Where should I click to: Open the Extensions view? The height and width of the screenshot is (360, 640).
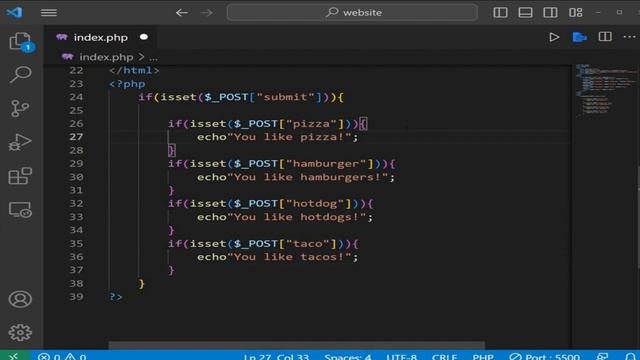(20, 176)
